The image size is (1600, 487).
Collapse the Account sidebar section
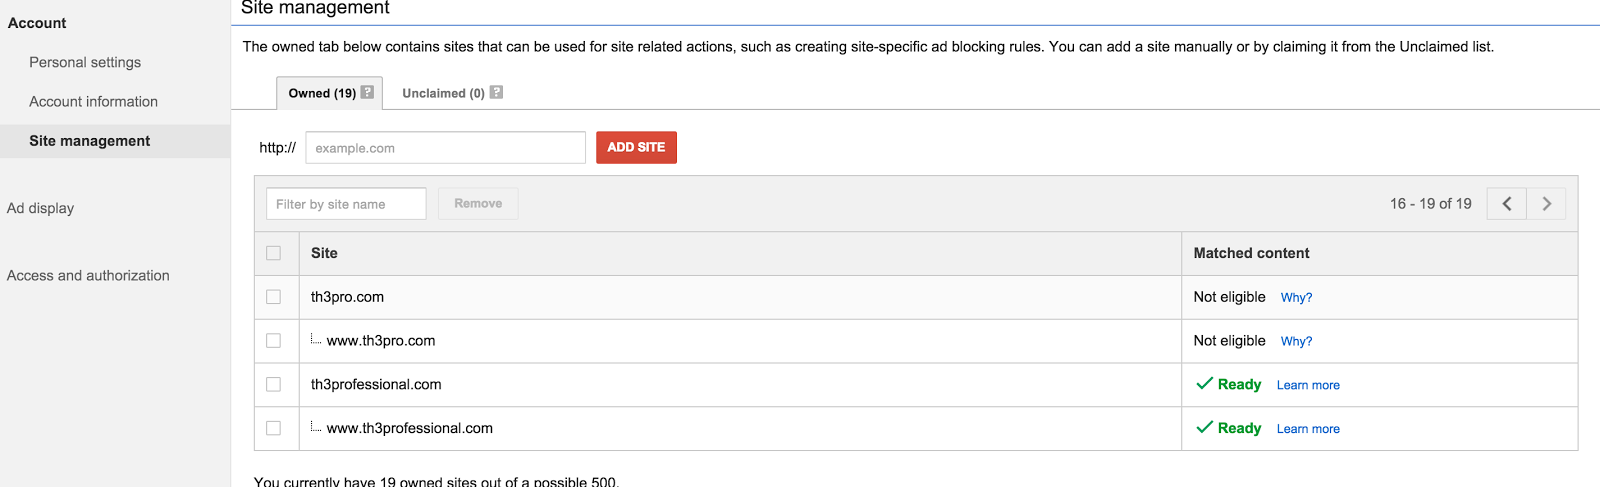pos(37,23)
